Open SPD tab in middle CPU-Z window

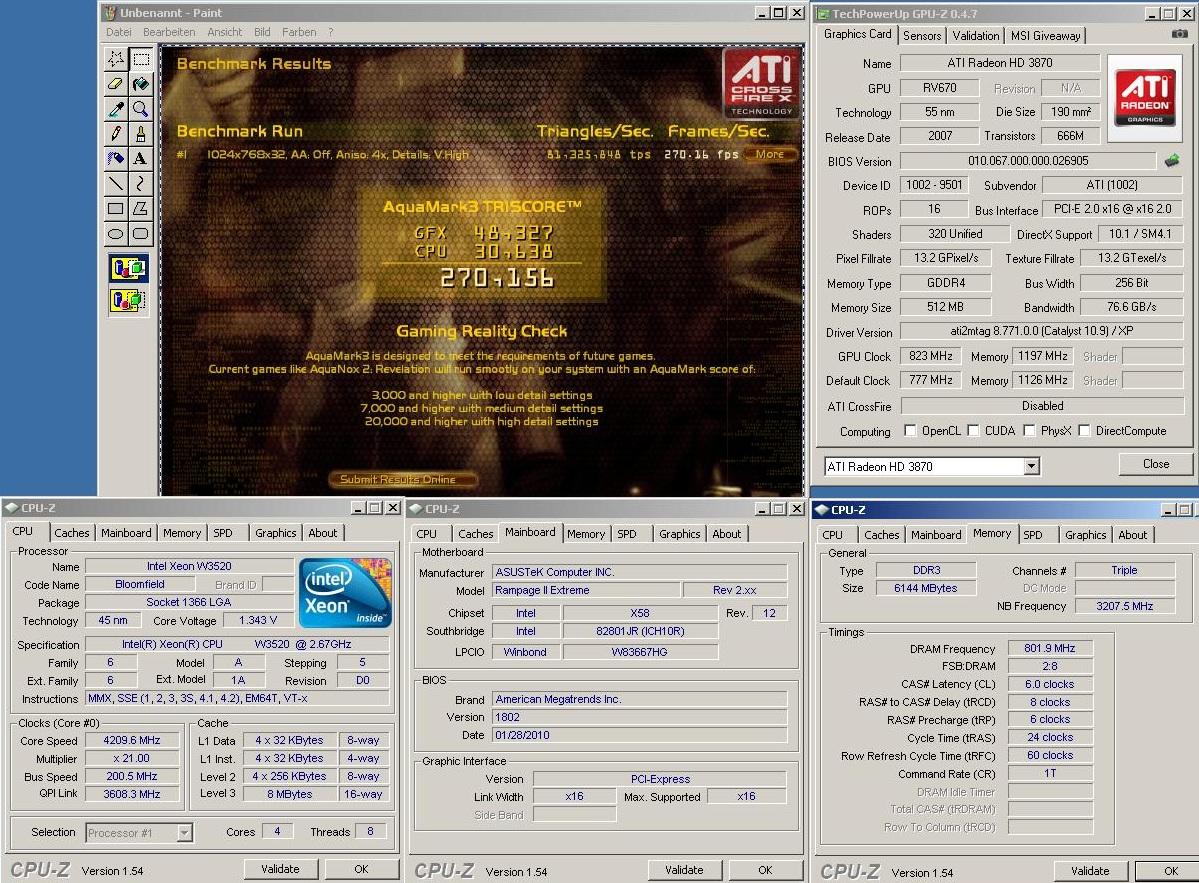(626, 534)
